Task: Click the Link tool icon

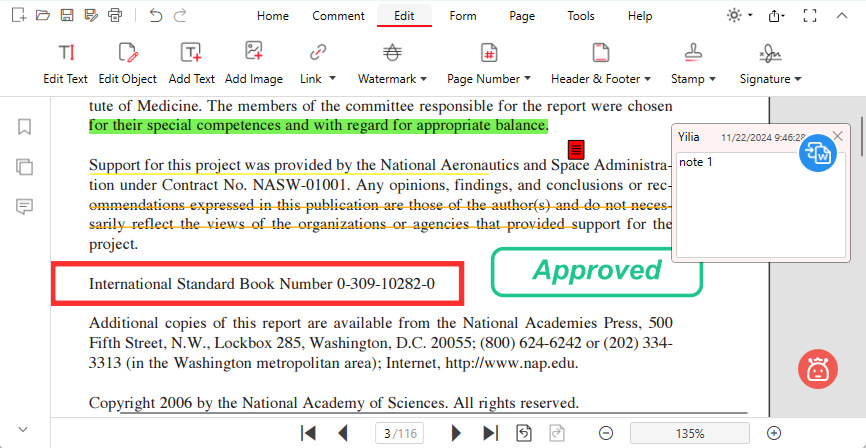Action: 318,53
